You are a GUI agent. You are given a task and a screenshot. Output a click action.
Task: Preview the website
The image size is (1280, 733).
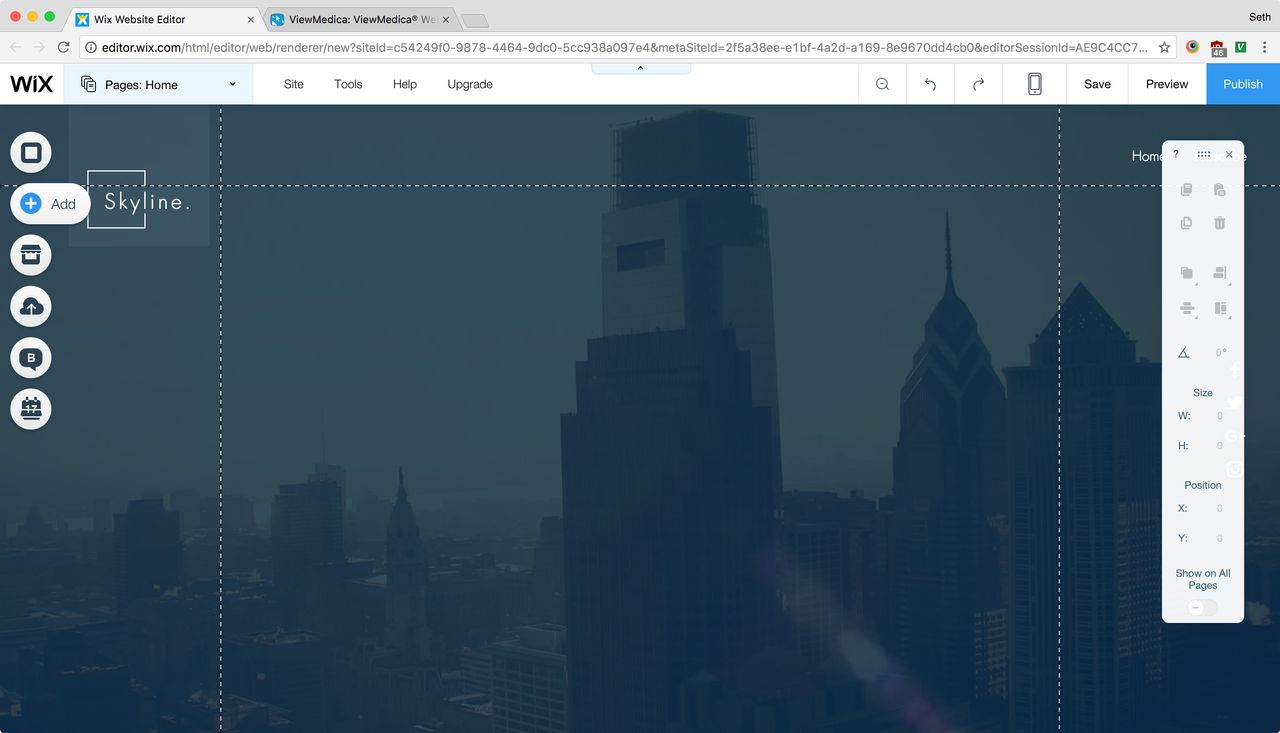[1166, 84]
